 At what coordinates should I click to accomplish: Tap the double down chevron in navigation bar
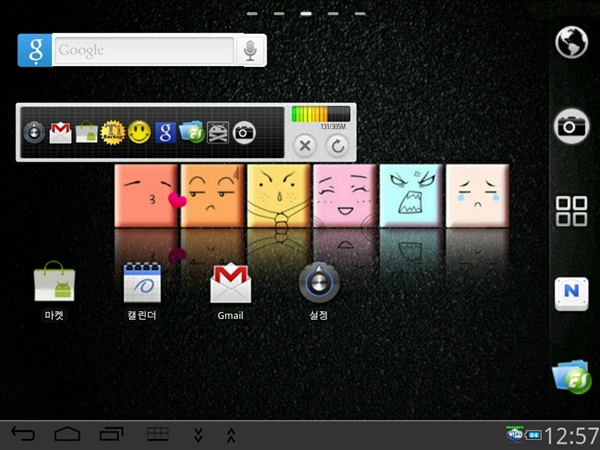(198, 434)
